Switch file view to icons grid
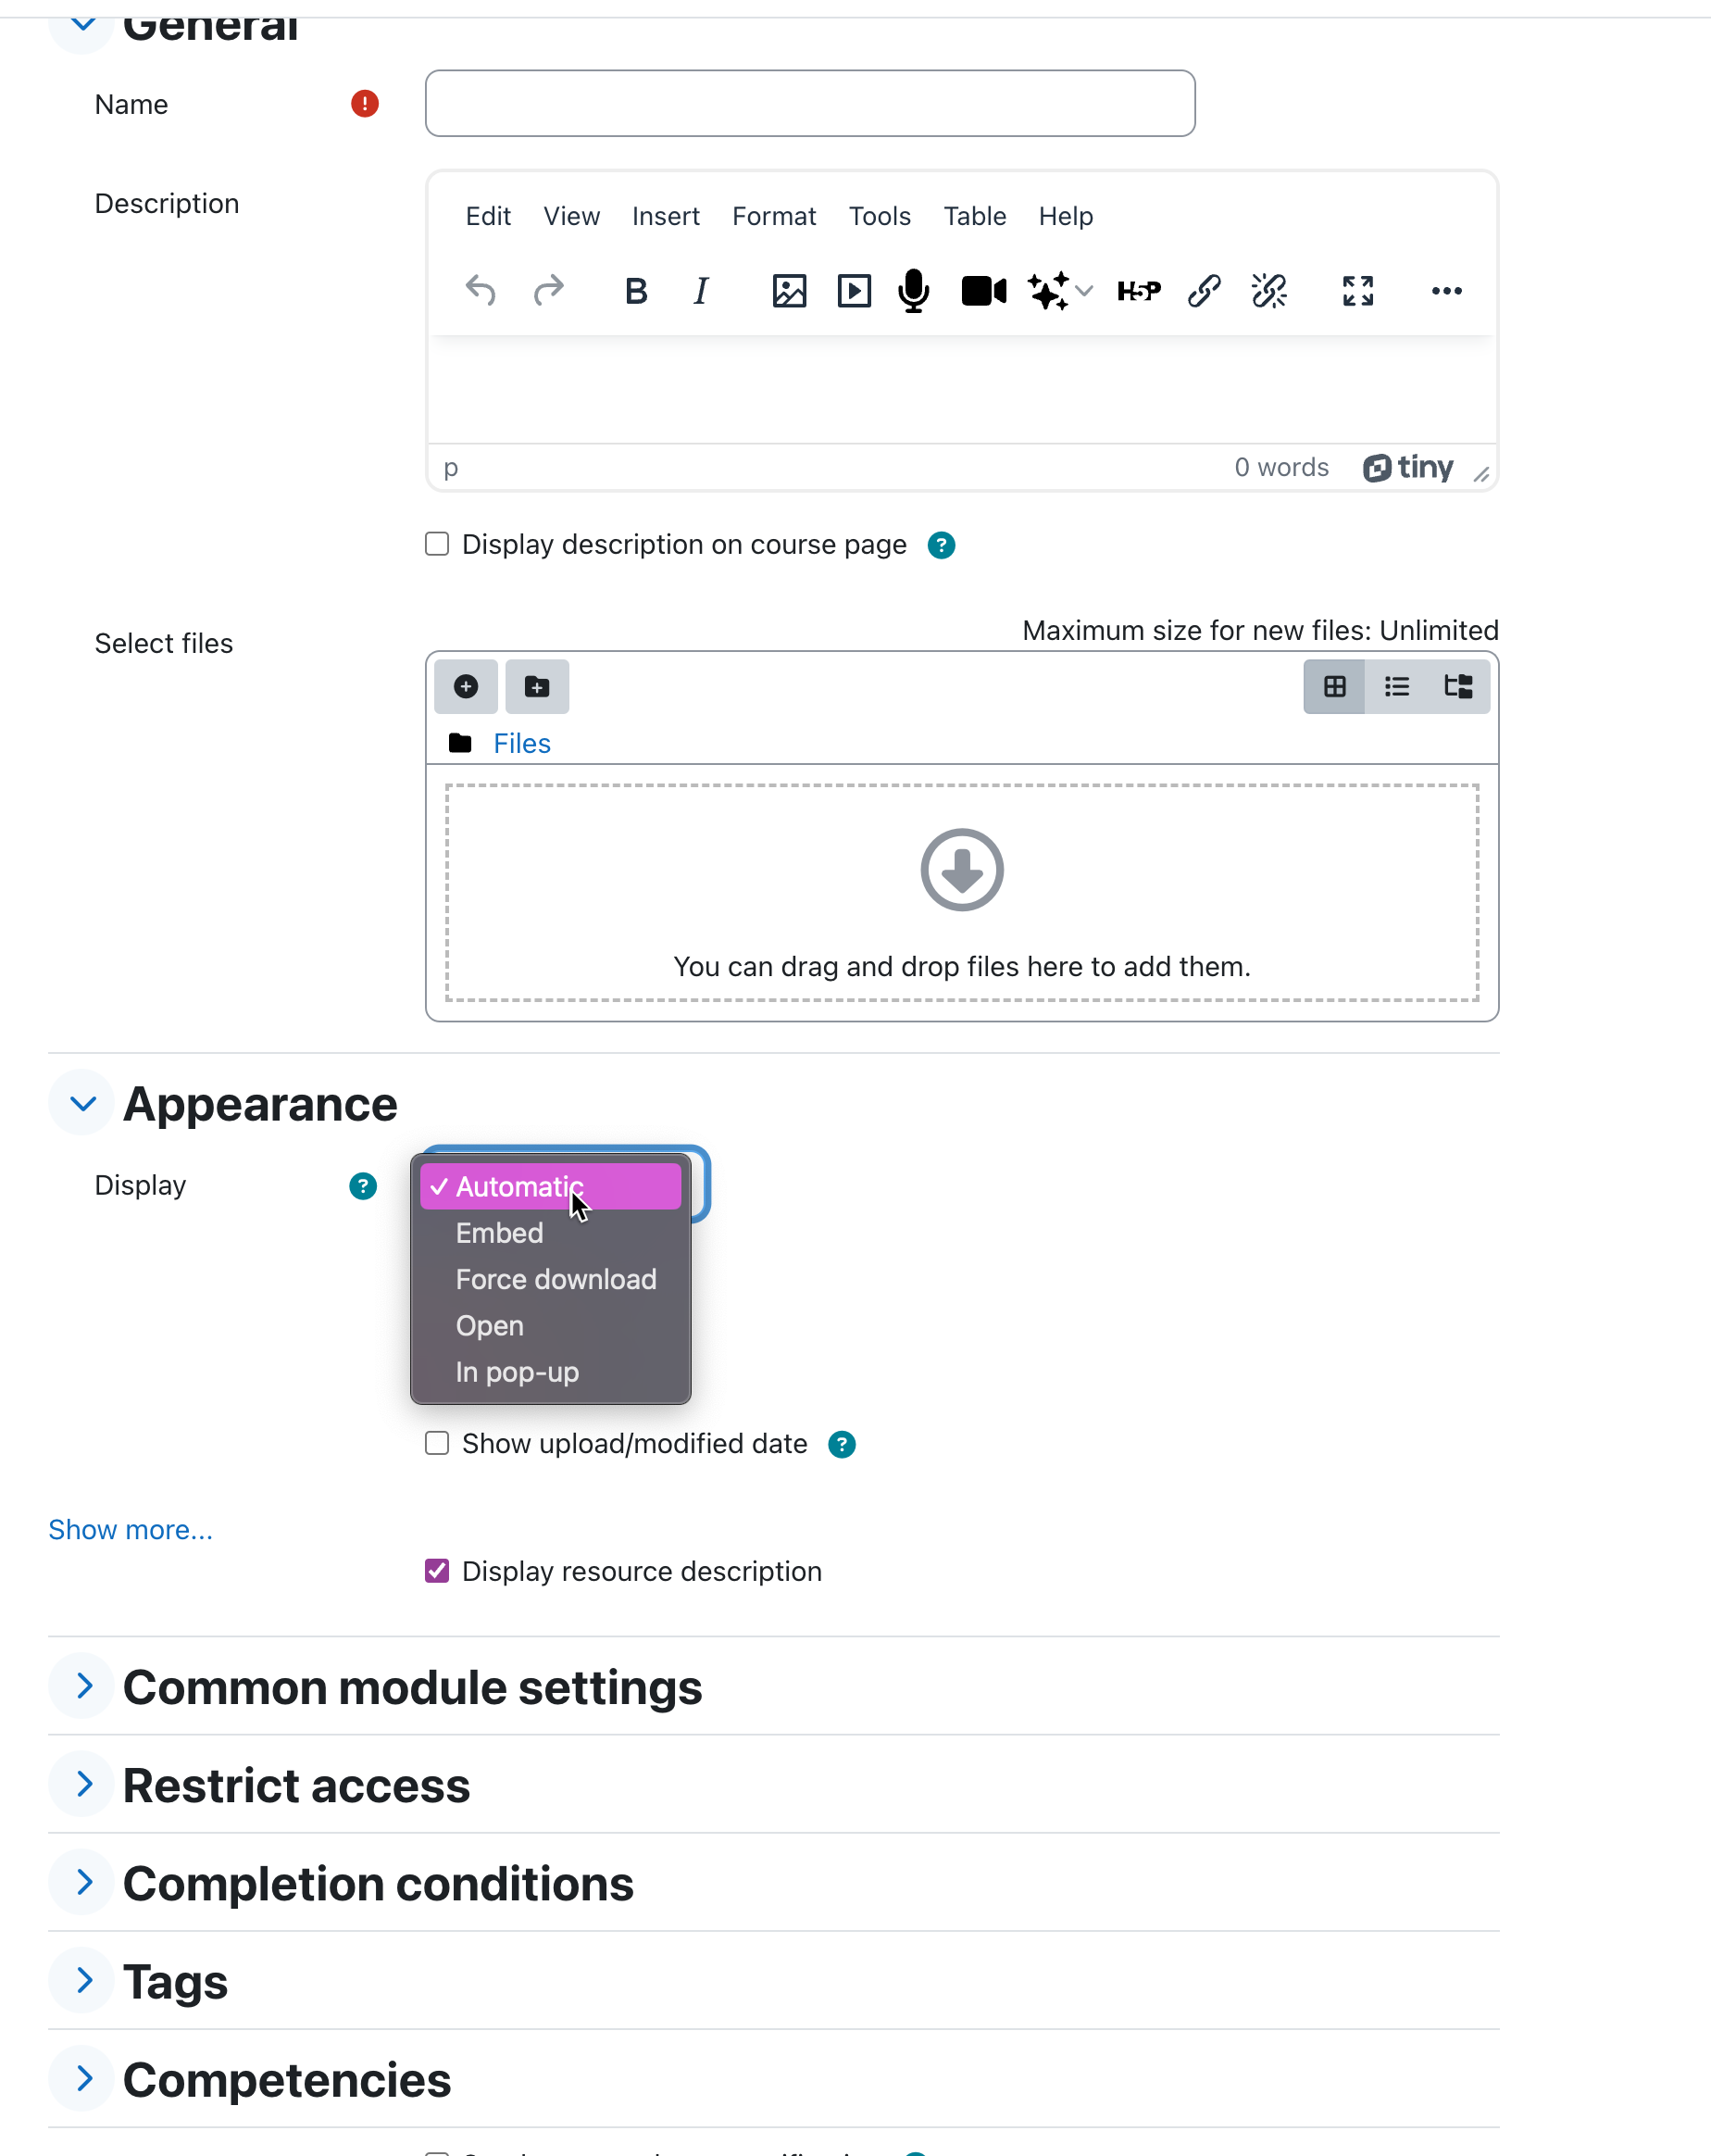1711x2156 pixels. point(1335,687)
